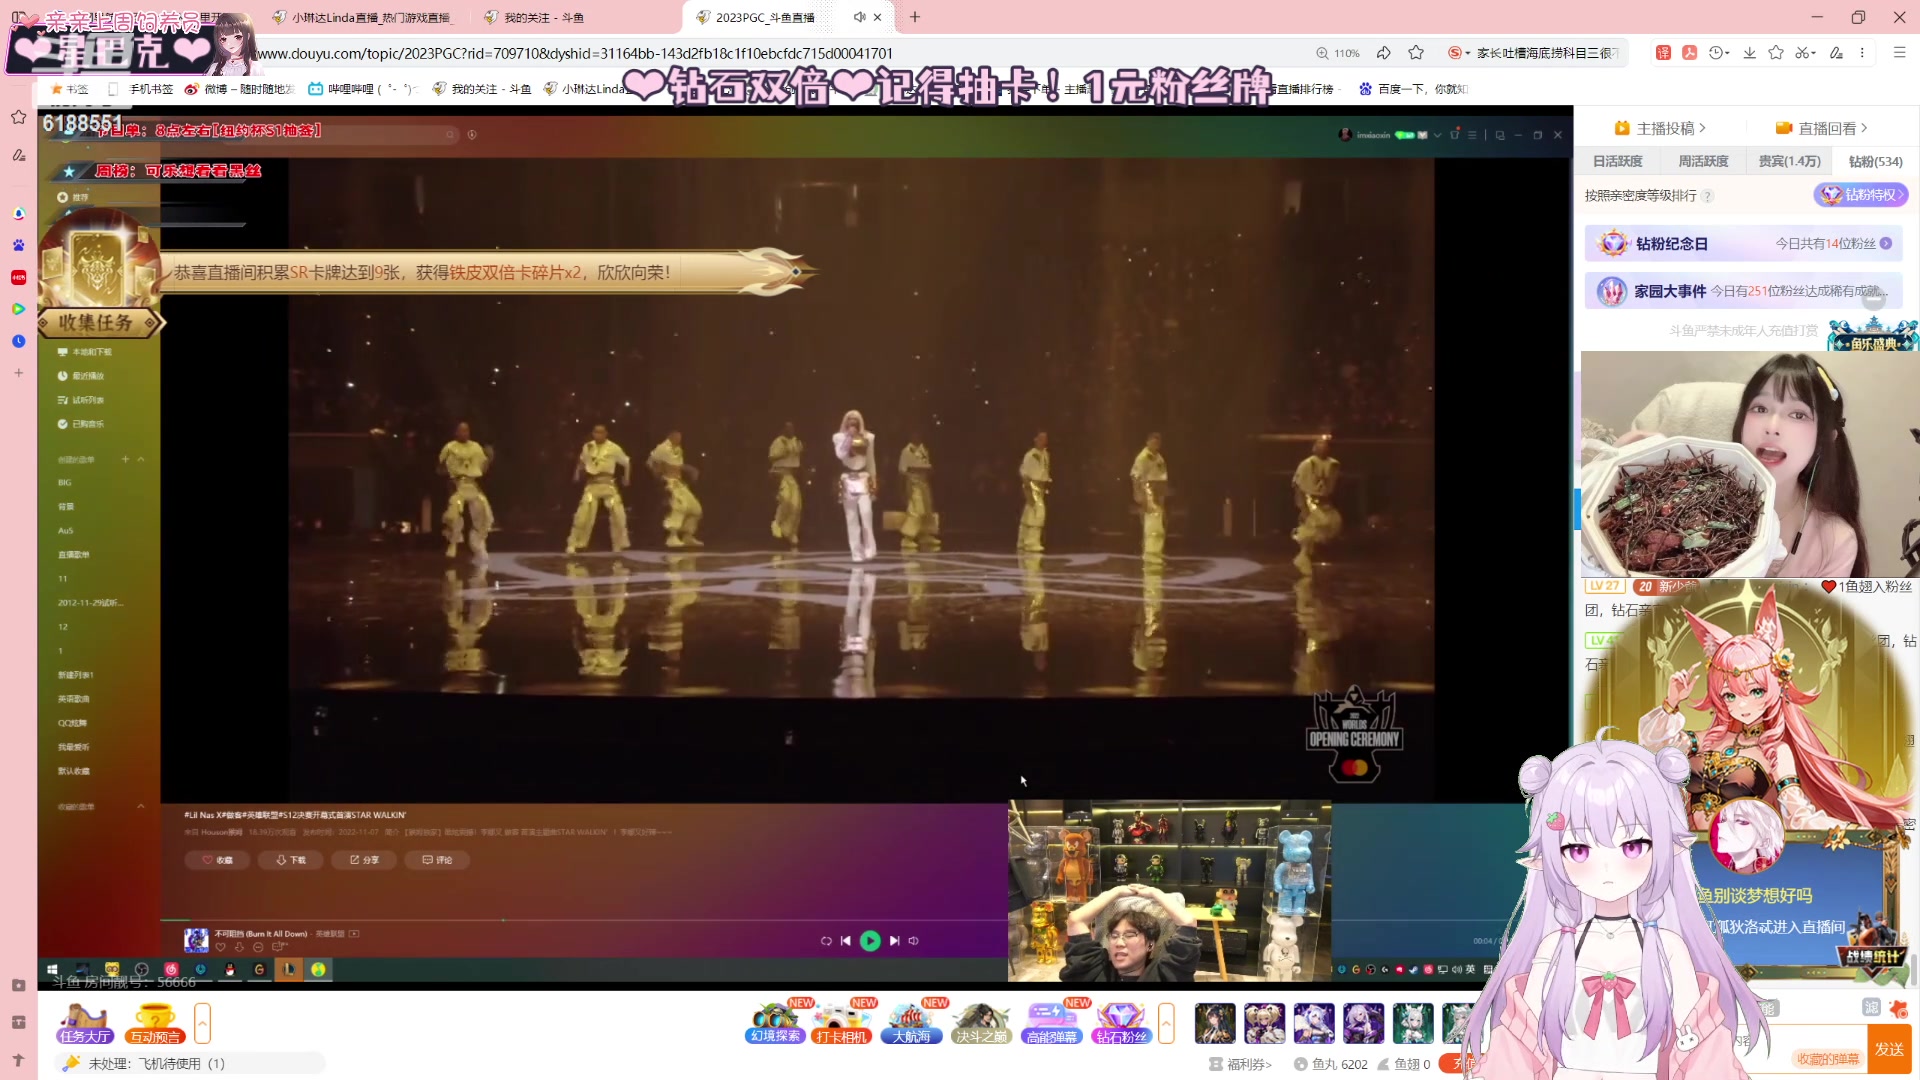Image resolution: width=1920 pixels, height=1080 pixels.
Task: Open the 大航海 activity icon
Action: 911,1022
